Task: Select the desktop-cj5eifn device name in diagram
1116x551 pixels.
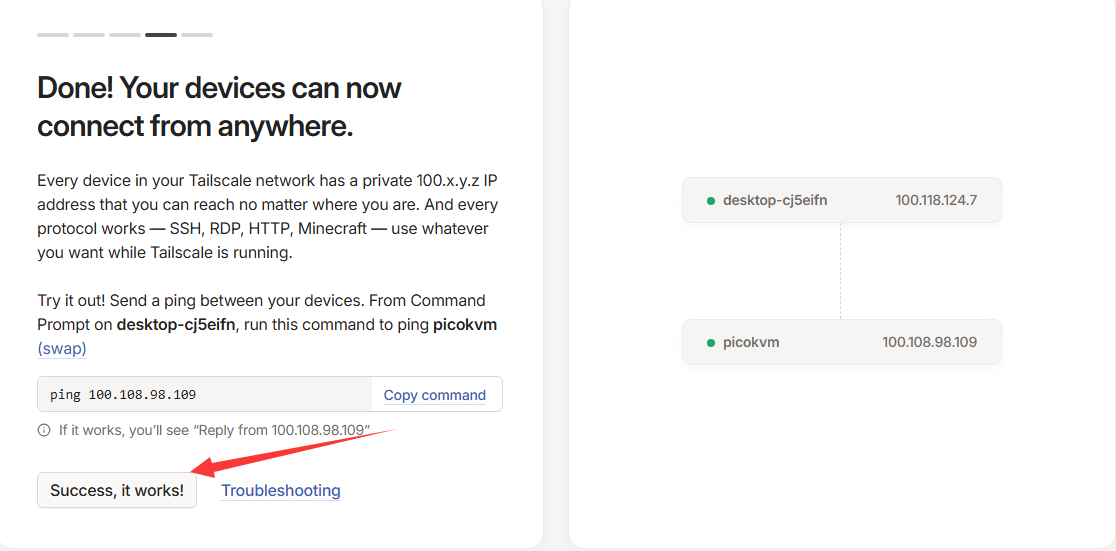Action: point(775,201)
